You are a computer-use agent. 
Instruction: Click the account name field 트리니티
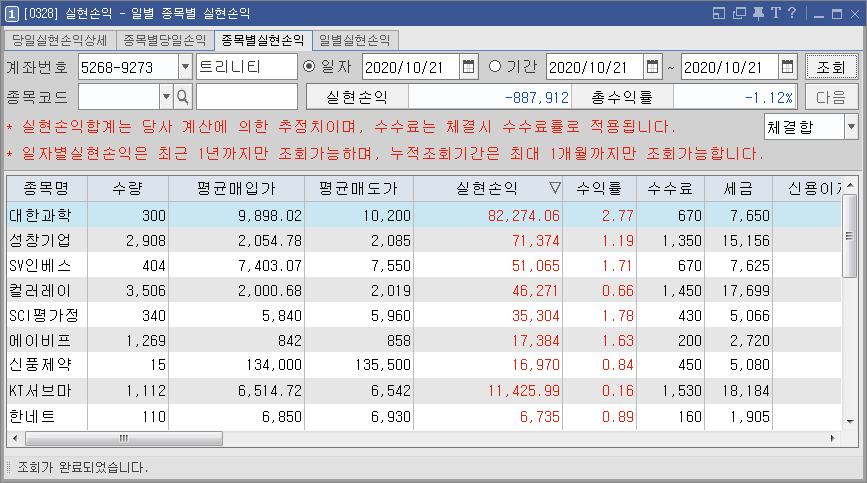247,67
